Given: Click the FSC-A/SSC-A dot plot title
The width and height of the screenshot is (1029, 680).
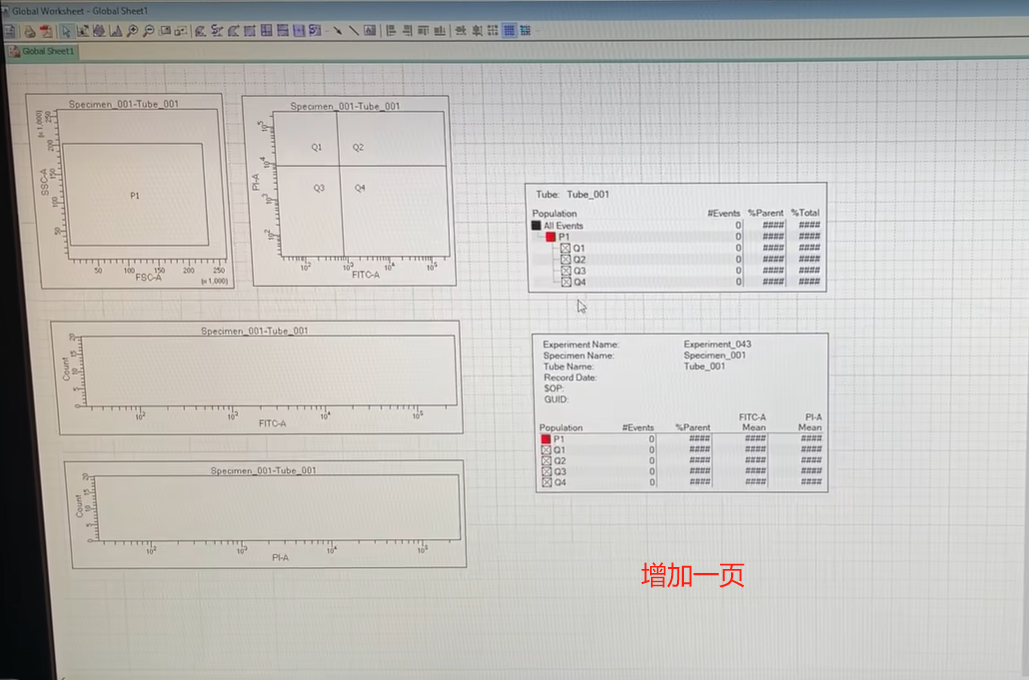Looking at the screenshot, I should point(123,104).
